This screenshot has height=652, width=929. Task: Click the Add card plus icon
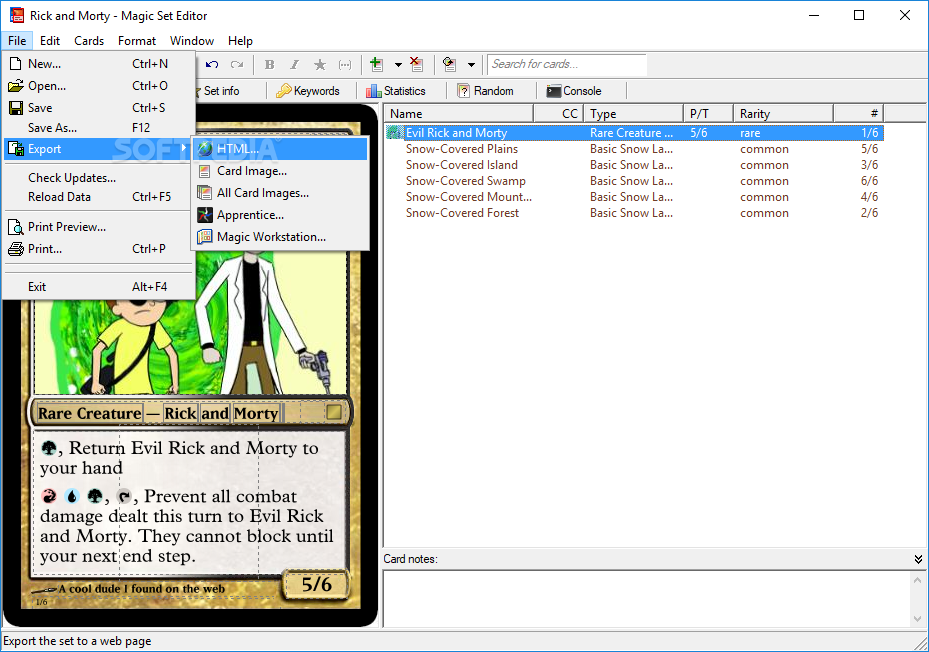coord(376,65)
